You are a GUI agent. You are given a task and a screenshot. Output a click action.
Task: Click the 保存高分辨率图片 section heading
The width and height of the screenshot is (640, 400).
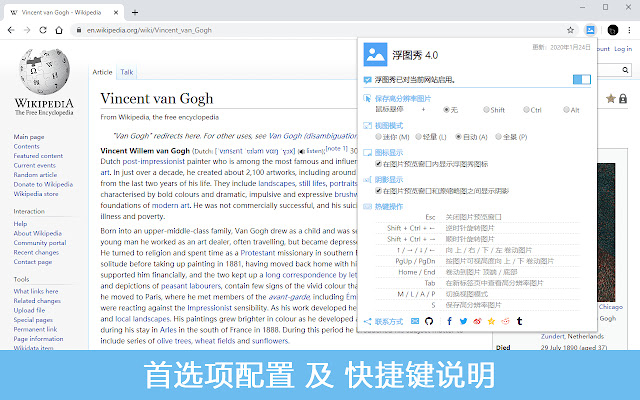pos(403,99)
